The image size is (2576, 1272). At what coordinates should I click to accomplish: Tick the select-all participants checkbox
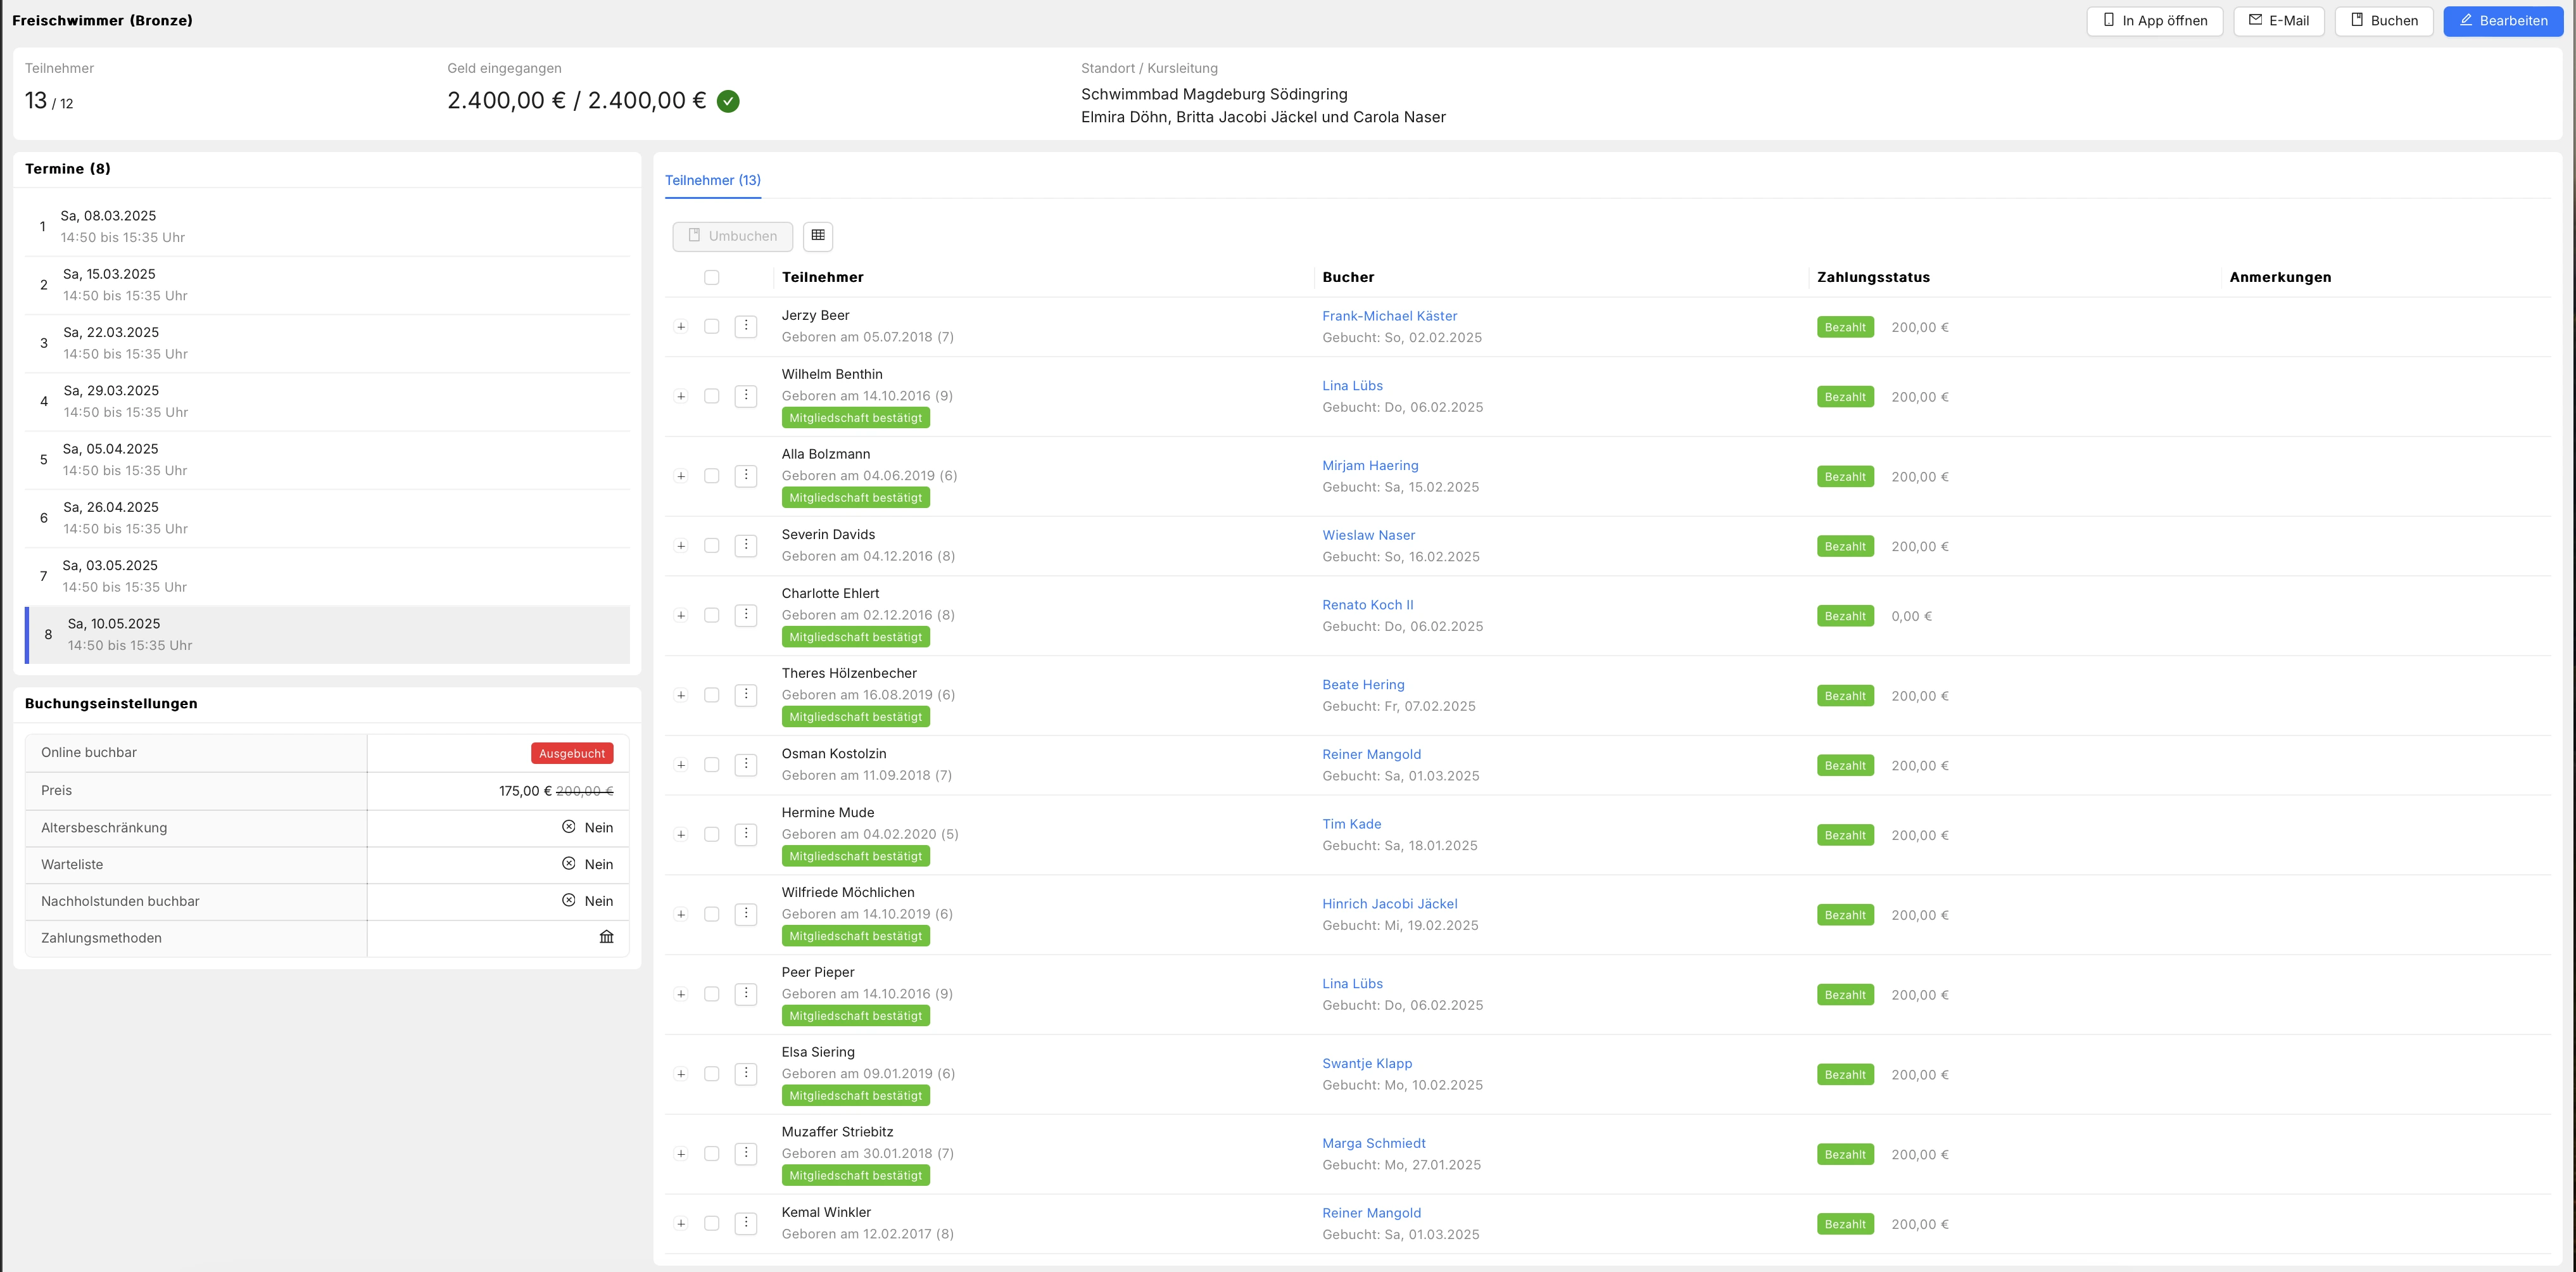click(x=711, y=277)
